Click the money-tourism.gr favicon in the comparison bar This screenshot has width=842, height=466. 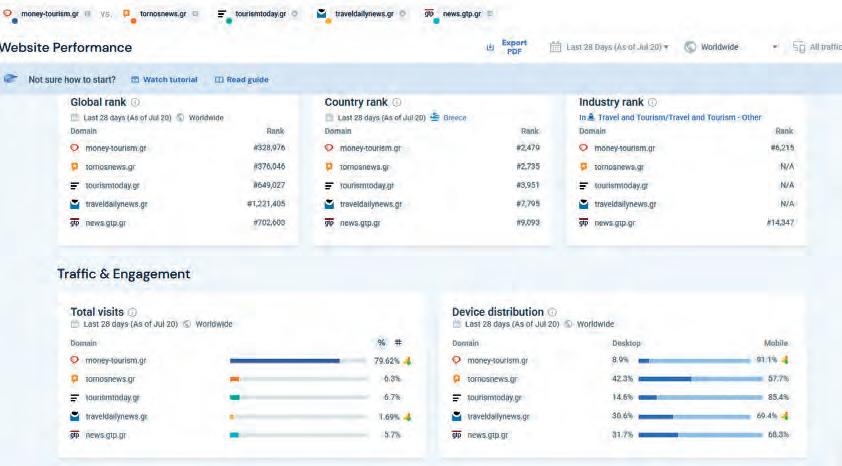point(8,13)
